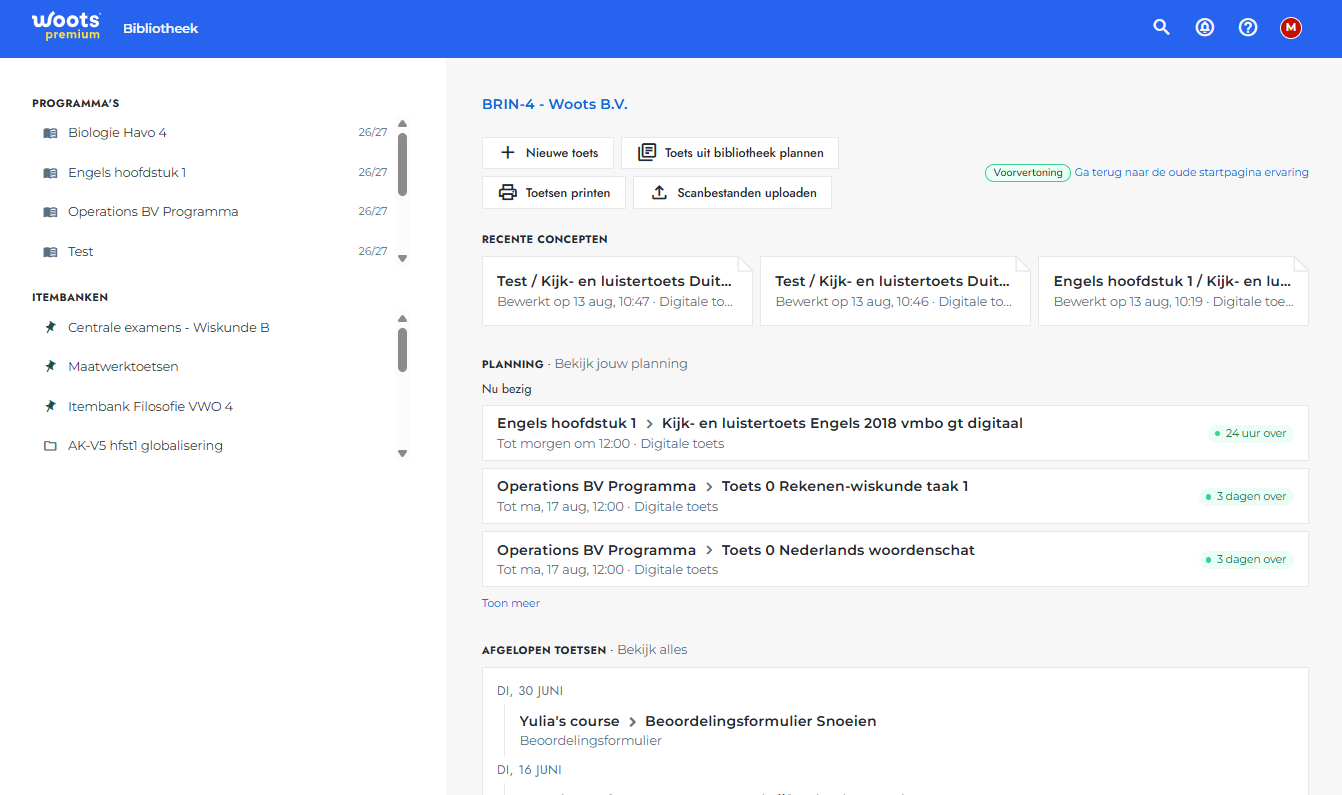Click the Programma's list scrollbar thumb
The height and width of the screenshot is (795, 1342).
pos(402,164)
